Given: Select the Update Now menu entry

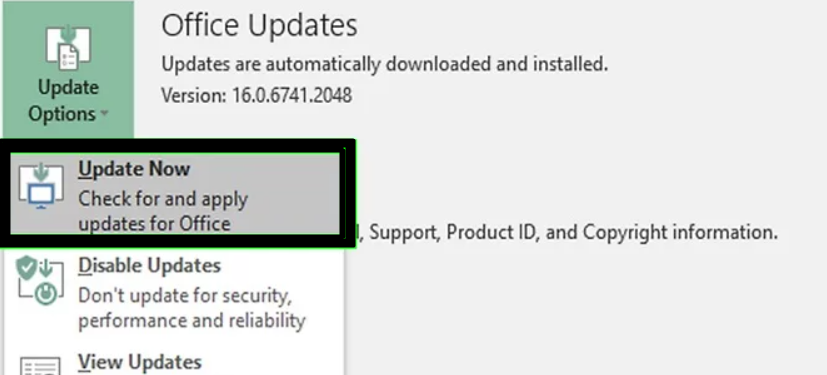Looking at the screenshot, I should 175,194.
